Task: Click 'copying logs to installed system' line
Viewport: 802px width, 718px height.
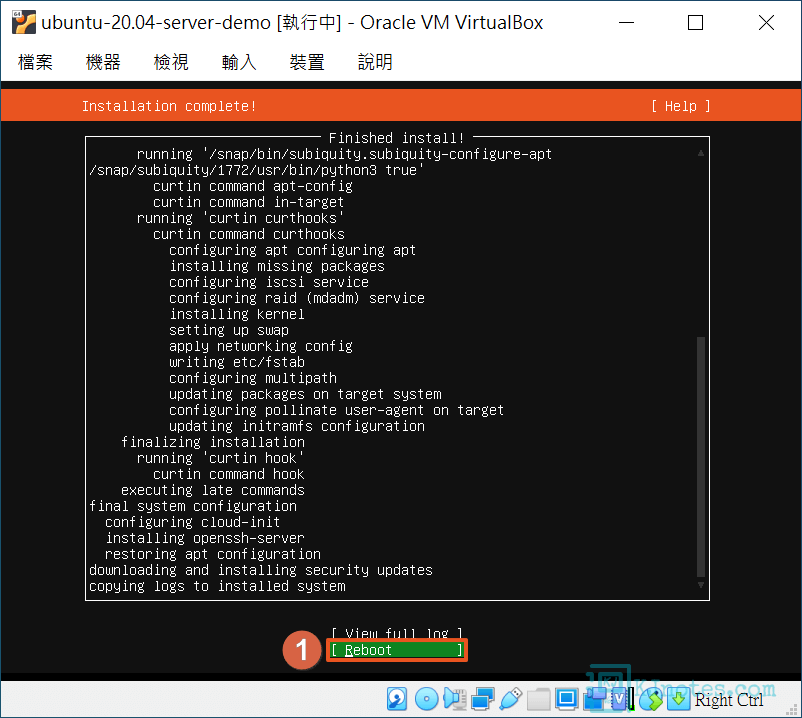Action: (x=217, y=586)
